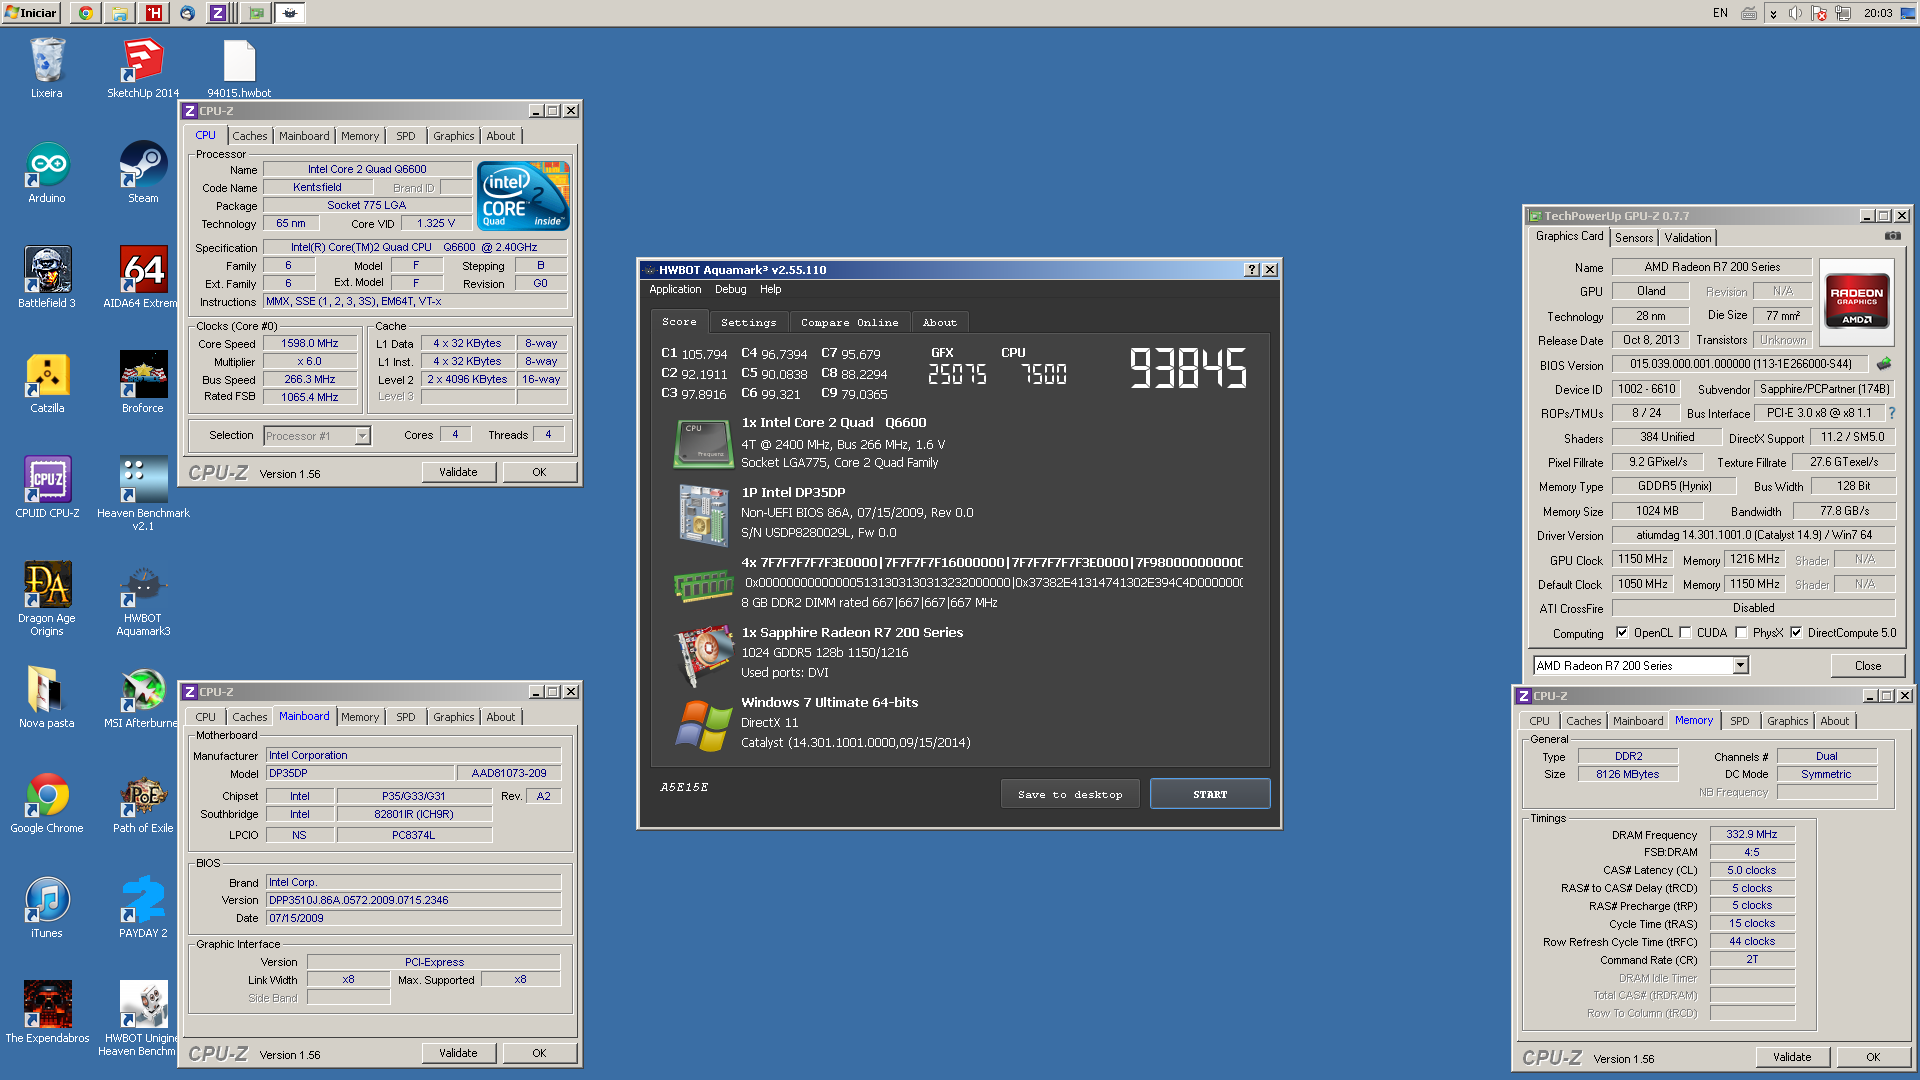Open the volume control in system tray
Viewport: 1920px width, 1080px height.
(x=1795, y=13)
